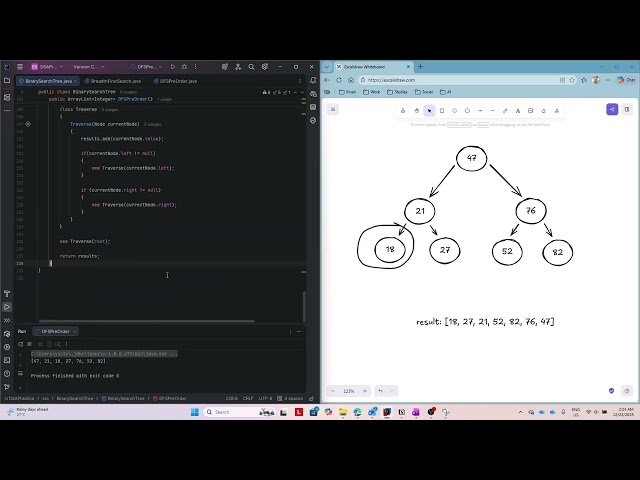Open IntelliJ Search Everywhere magnifier
640x480 pixels.
251,67
